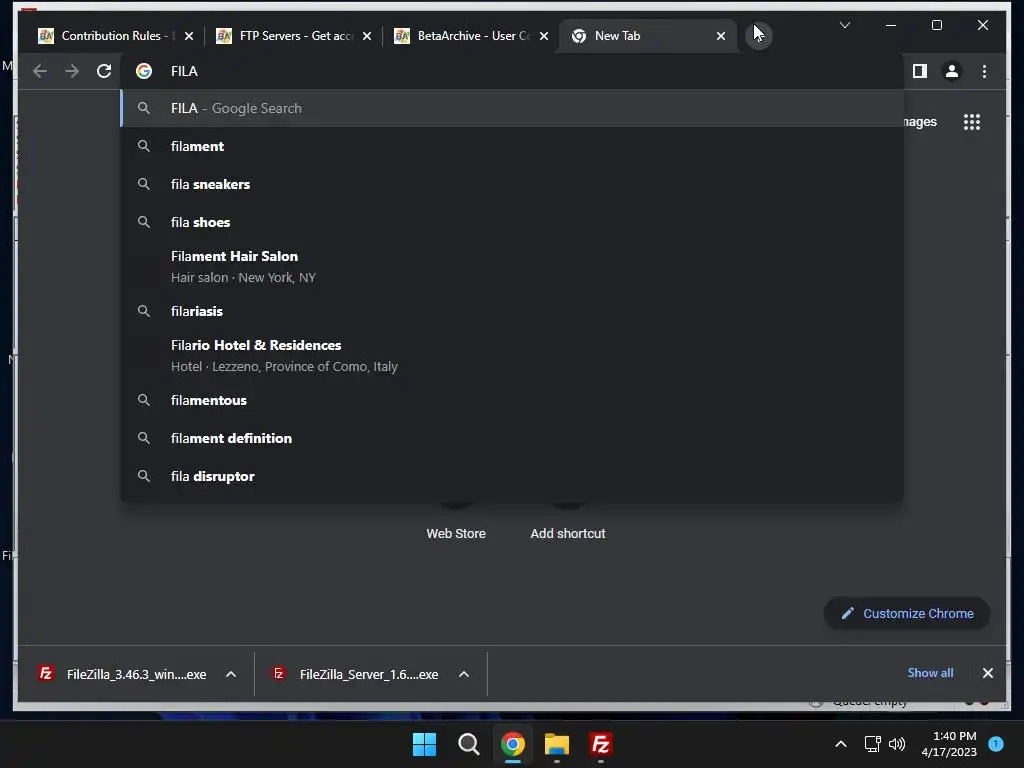
Task: Open the Chrome three-dot menu
Action: click(984, 71)
